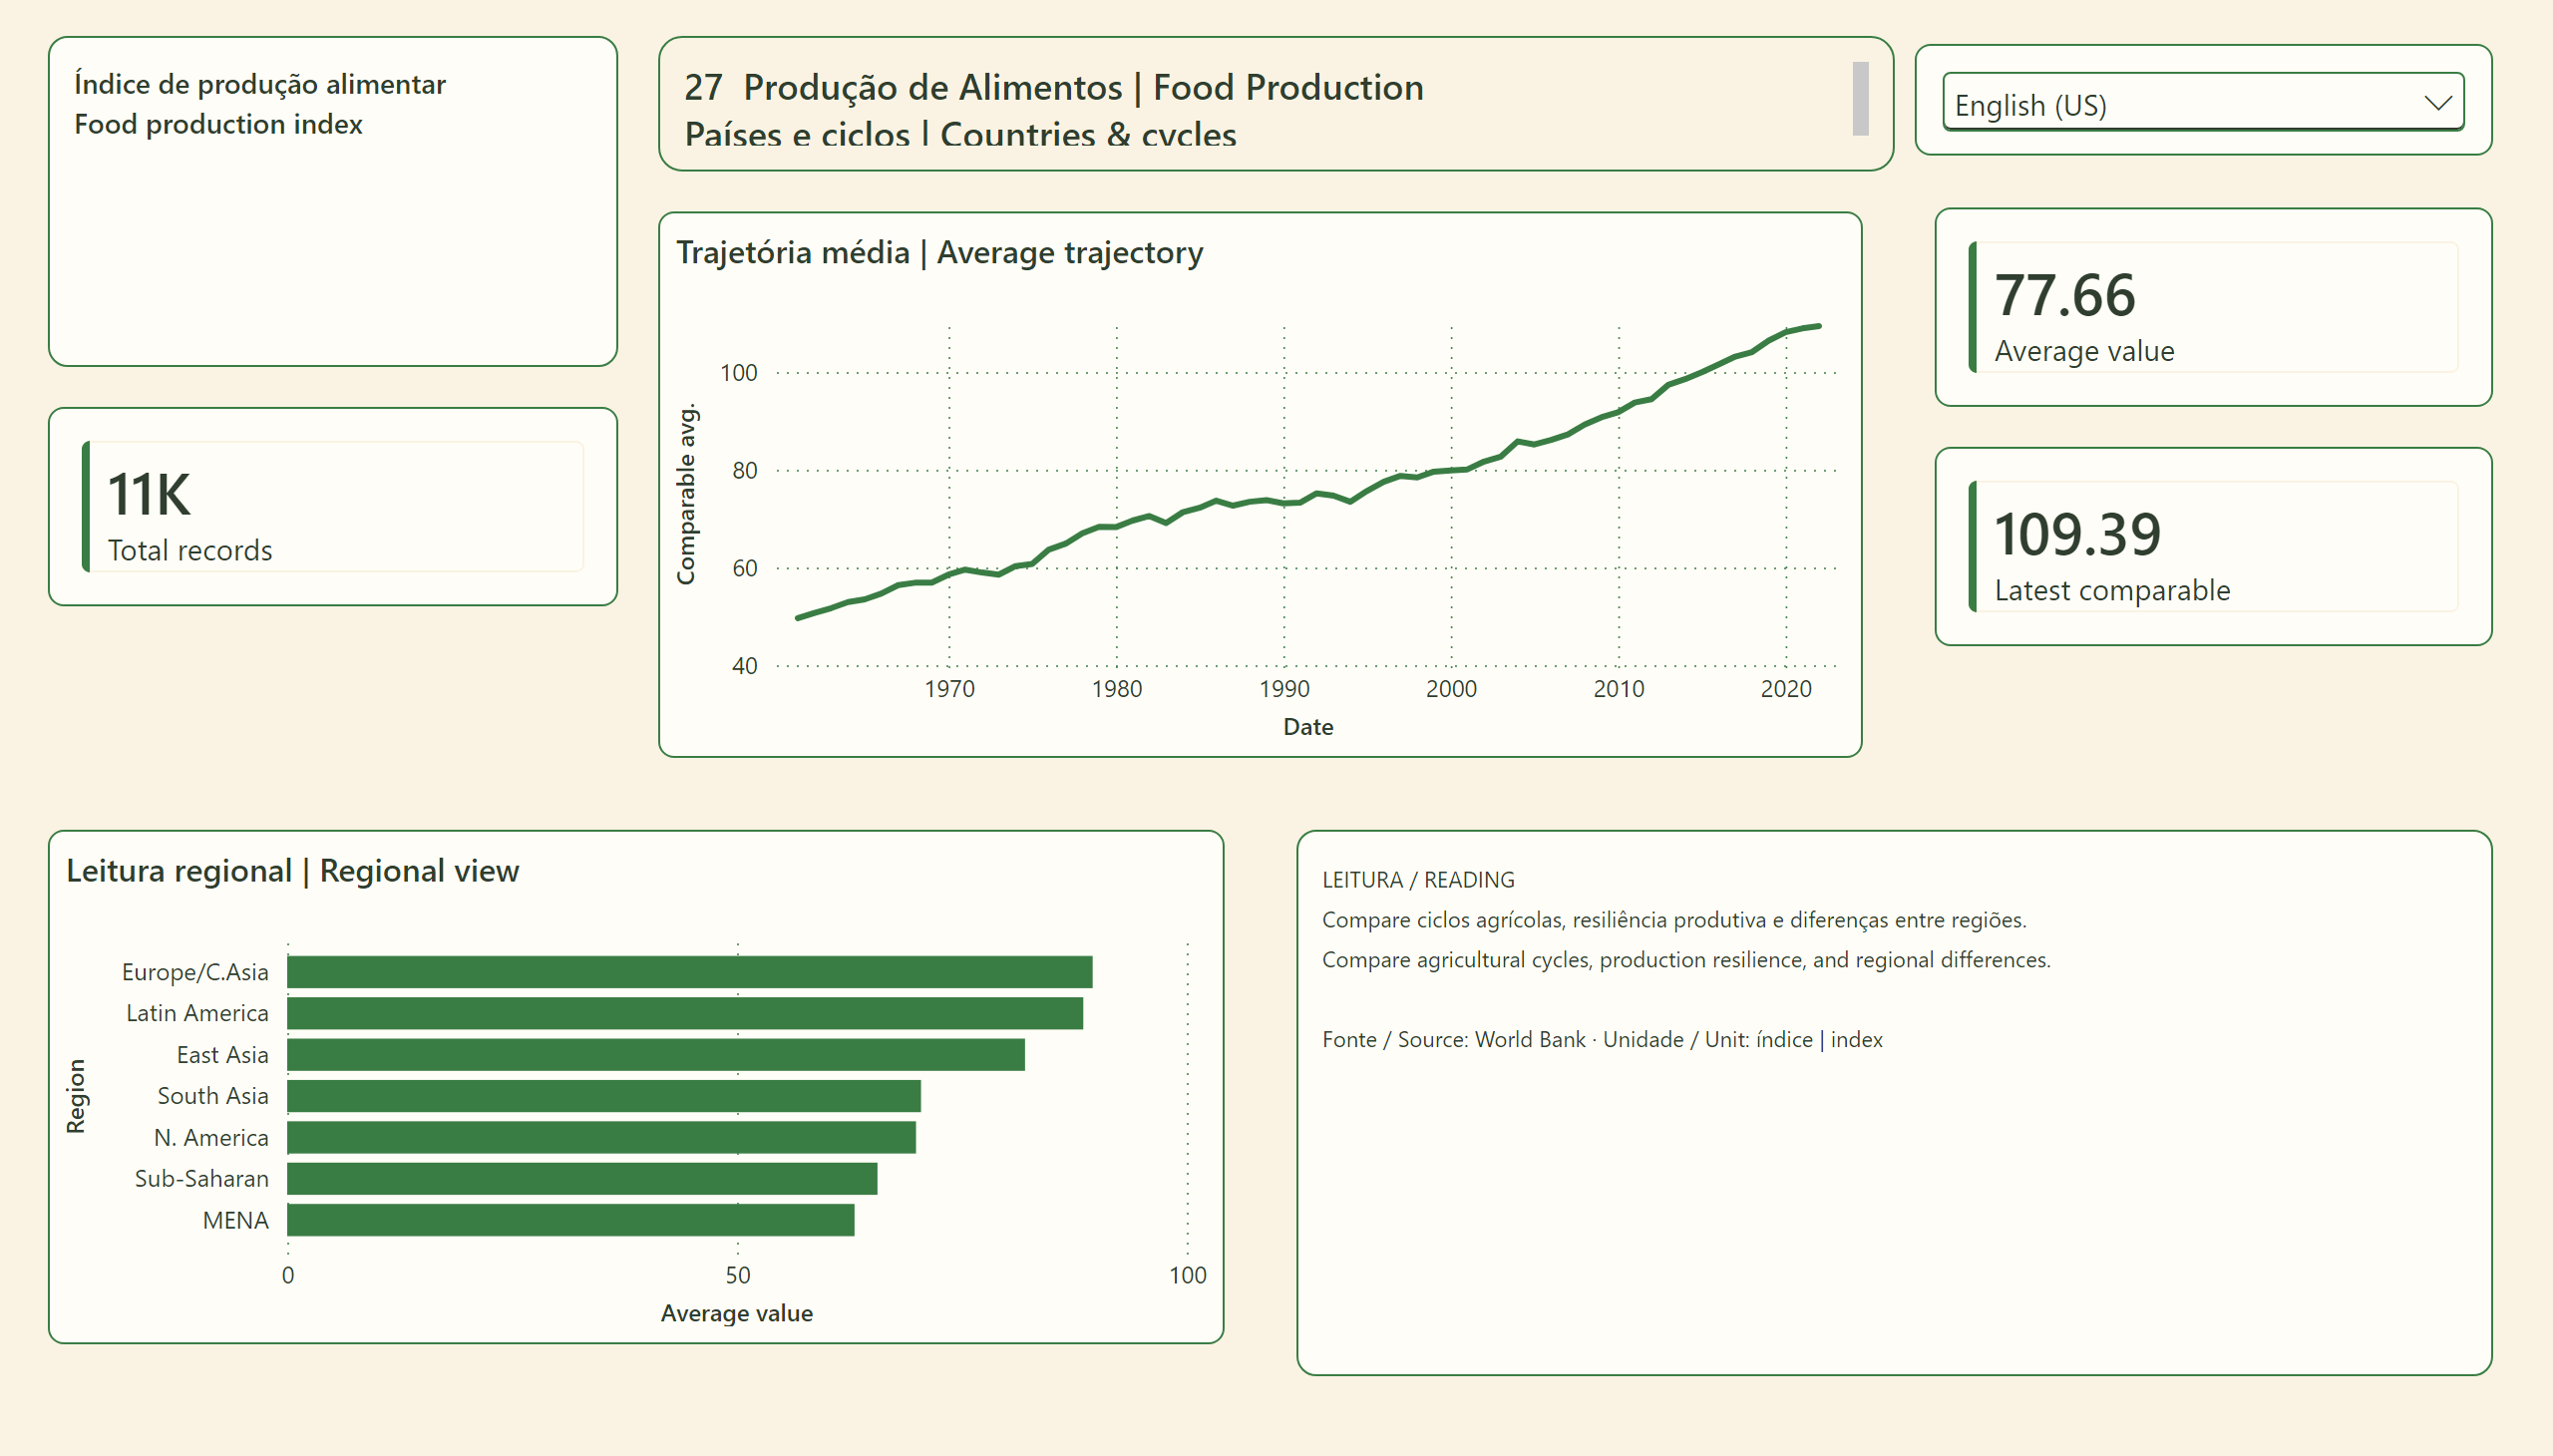Click the Latin America bar
Image resolution: width=2553 pixels, height=1456 pixels.
pyautogui.click(x=685, y=1013)
